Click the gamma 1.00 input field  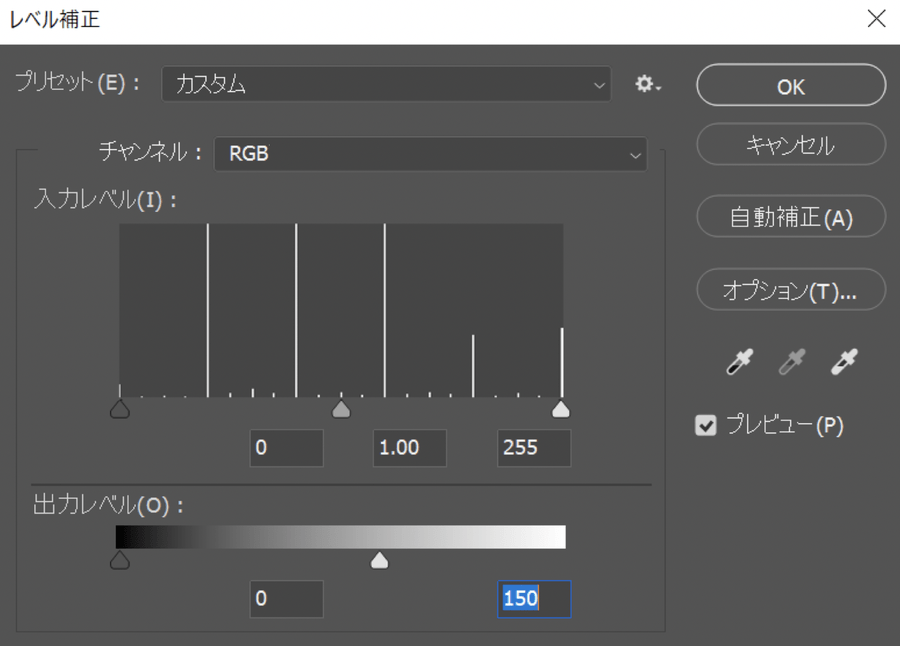point(410,448)
